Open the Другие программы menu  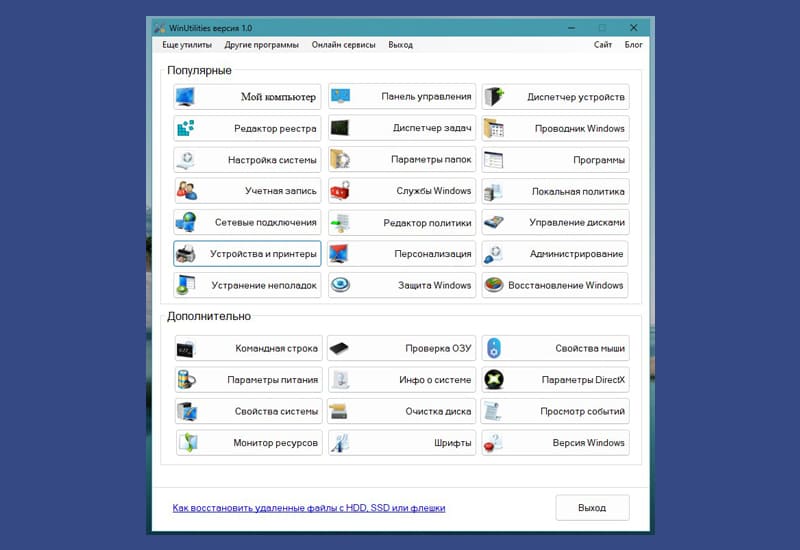click(x=262, y=45)
